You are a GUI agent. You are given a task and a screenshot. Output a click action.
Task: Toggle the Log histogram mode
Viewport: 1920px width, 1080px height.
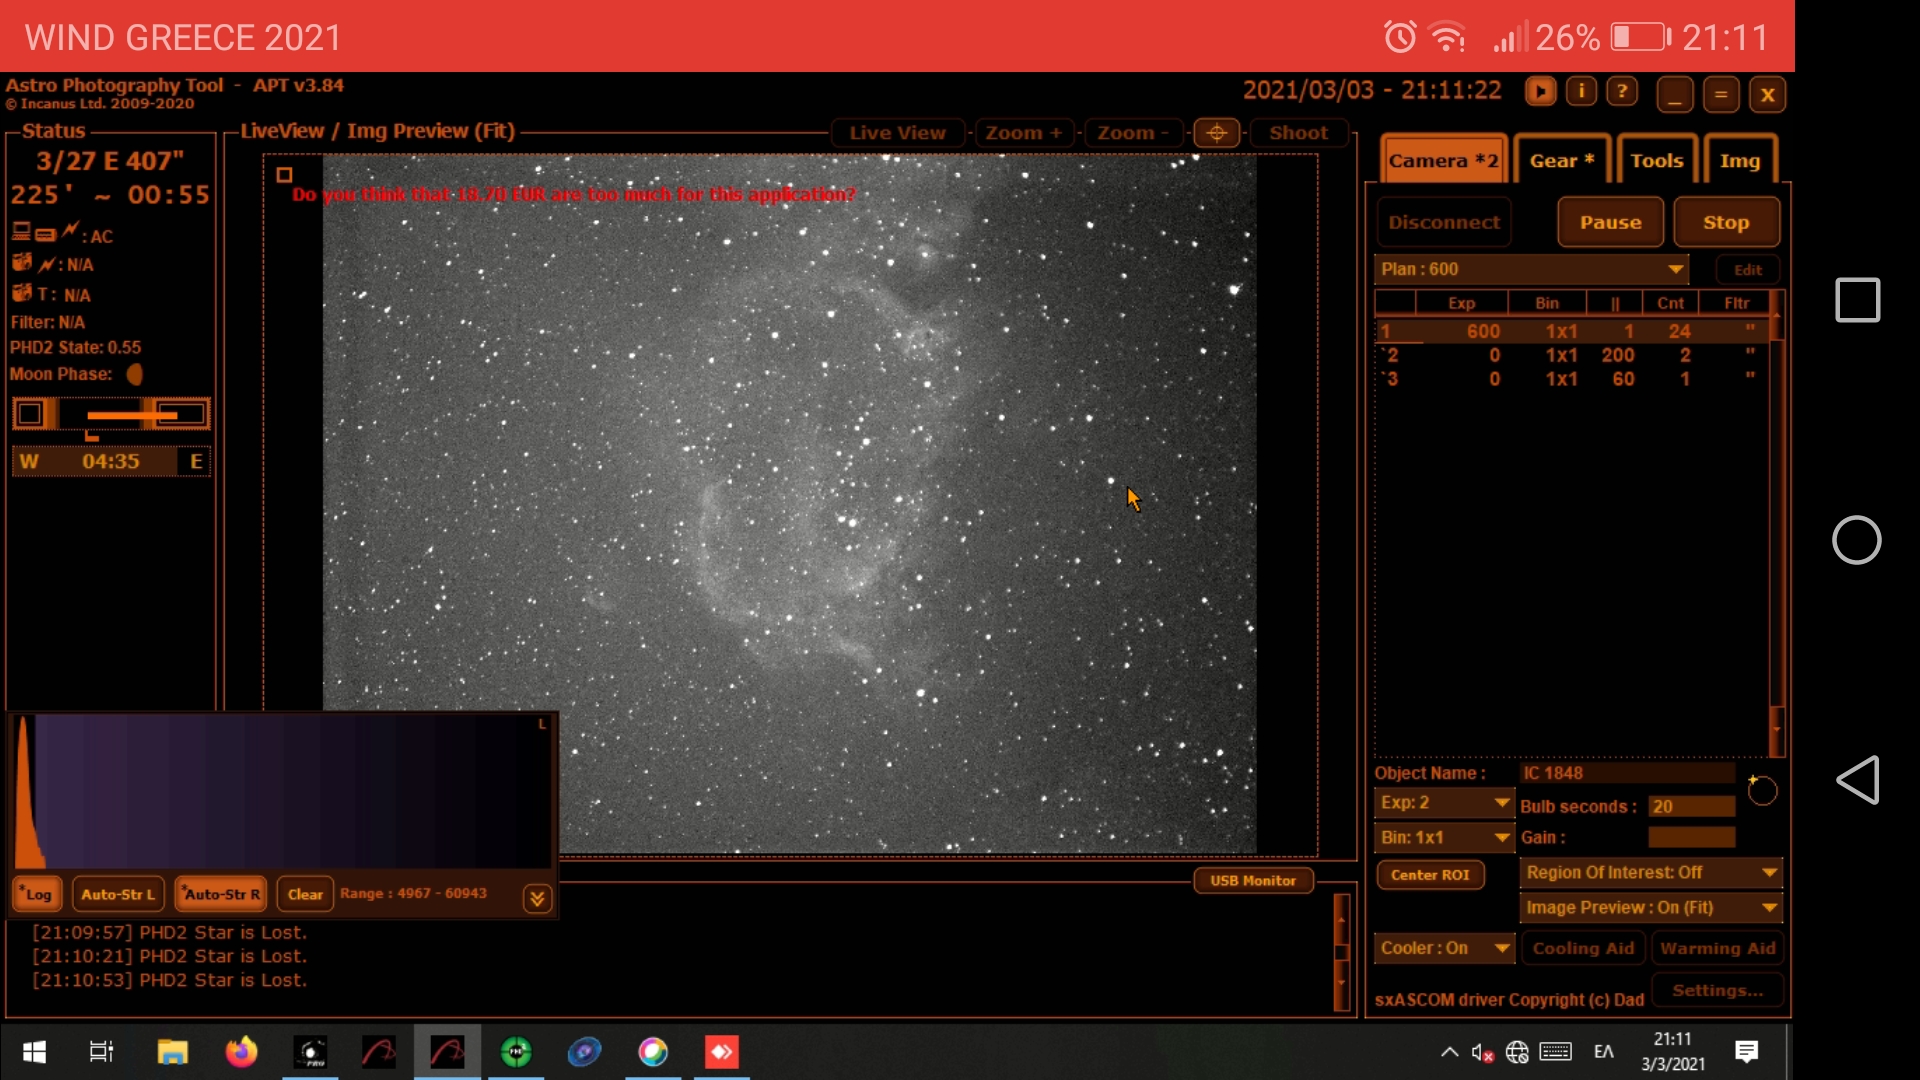point(37,894)
